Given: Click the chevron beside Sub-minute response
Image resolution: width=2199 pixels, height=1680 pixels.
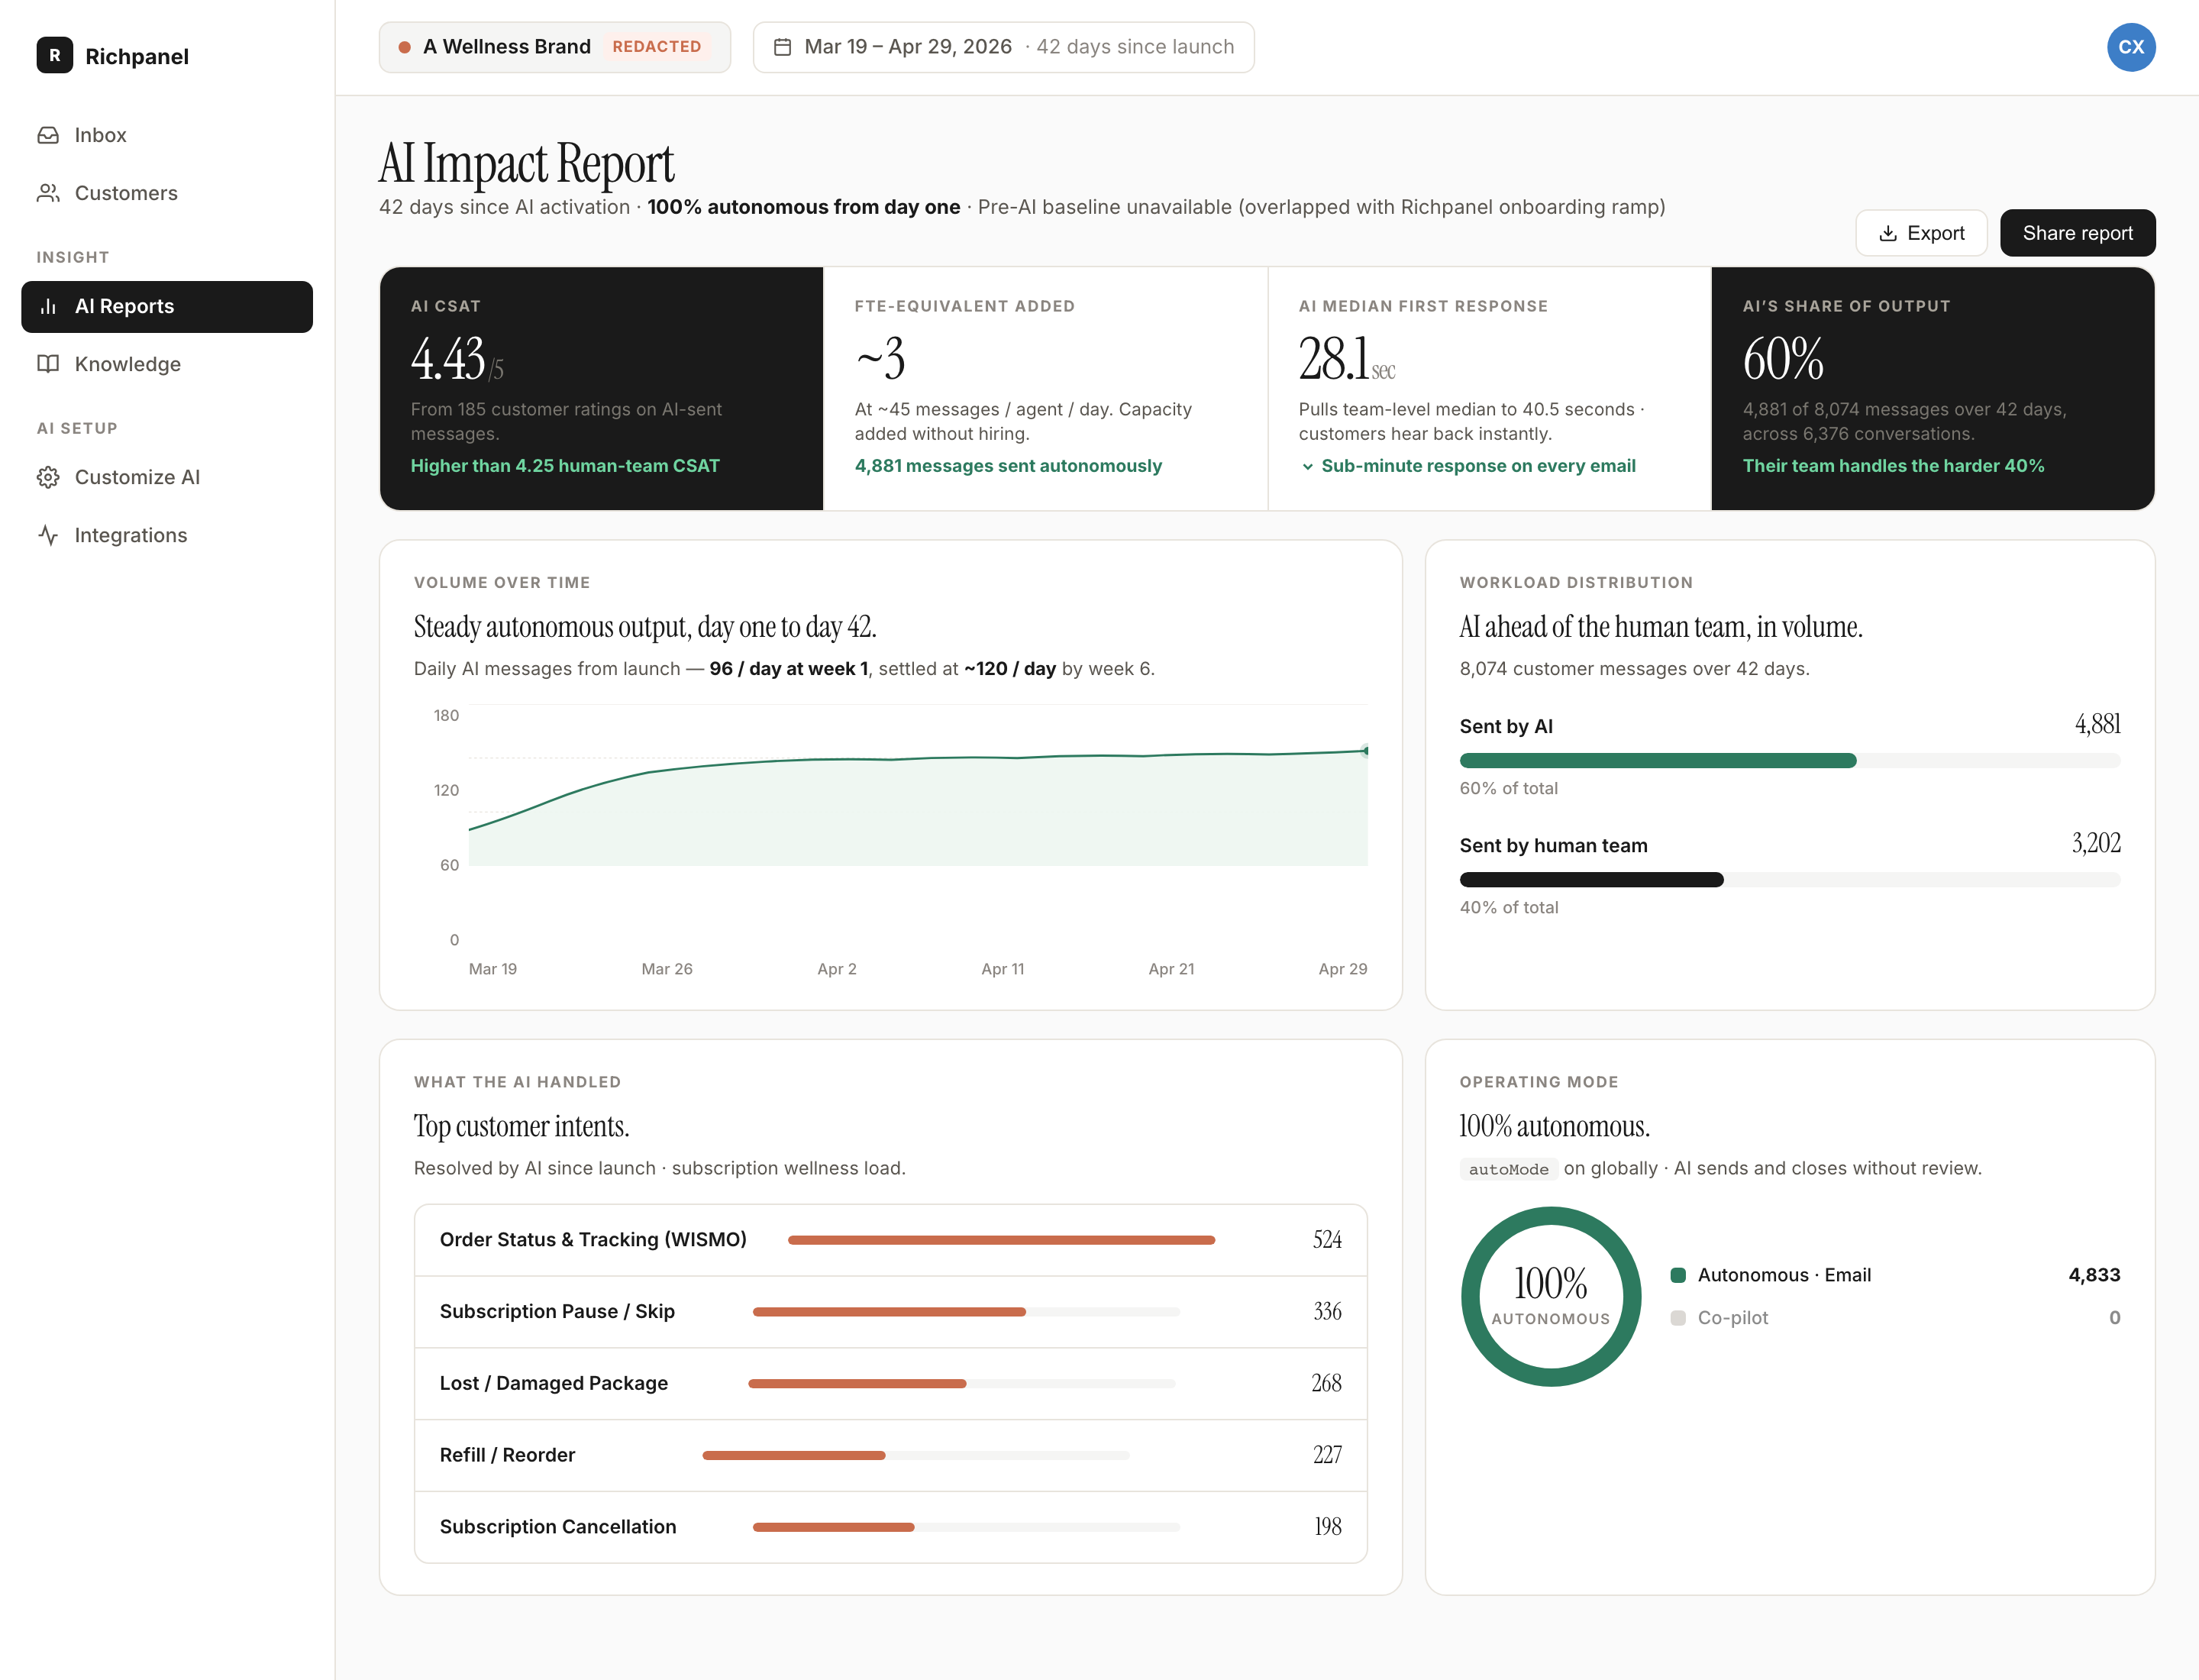Looking at the screenshot, I should click(x=1307, y=466).
